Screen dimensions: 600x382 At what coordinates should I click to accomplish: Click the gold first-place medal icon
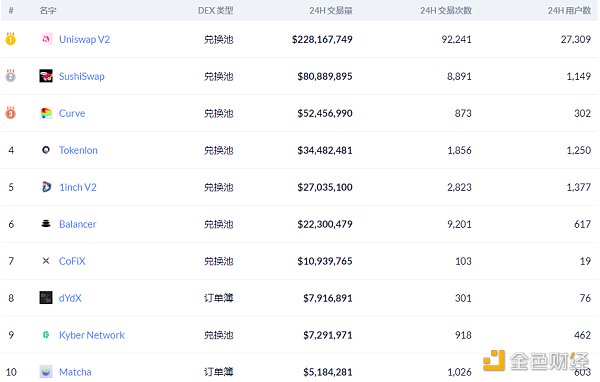11,39
